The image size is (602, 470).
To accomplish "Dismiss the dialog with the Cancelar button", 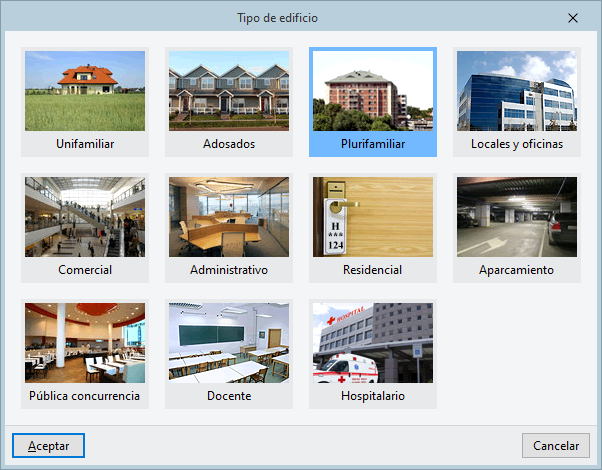I will click(x=556, y=445).
